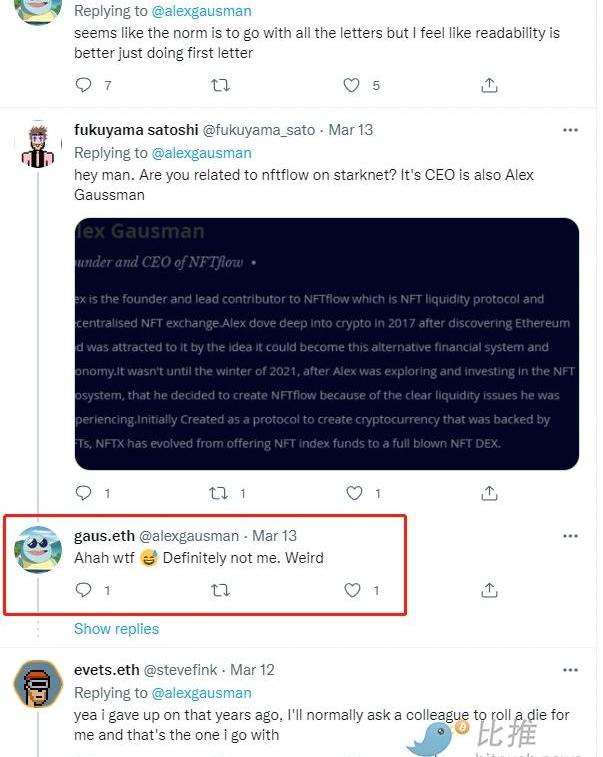Viewport: 603px width, 757px height.
Task: Open evets.eth's profile avatar
Action: (37, 686)
